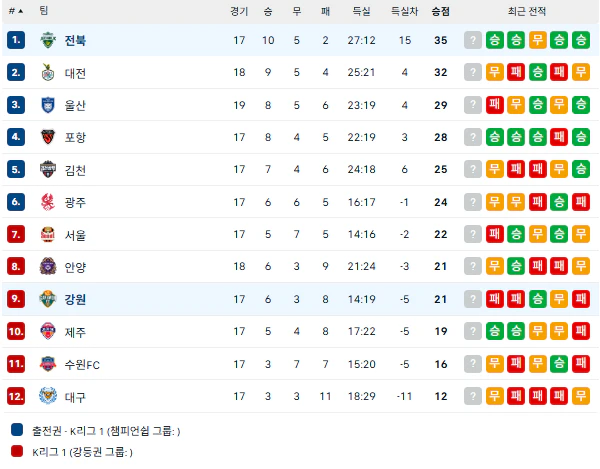Click the 서울 team crest icon
Image resolution: width=600 pixels, height=469 pixels.
pyautogui.click(x=48, y=234)
